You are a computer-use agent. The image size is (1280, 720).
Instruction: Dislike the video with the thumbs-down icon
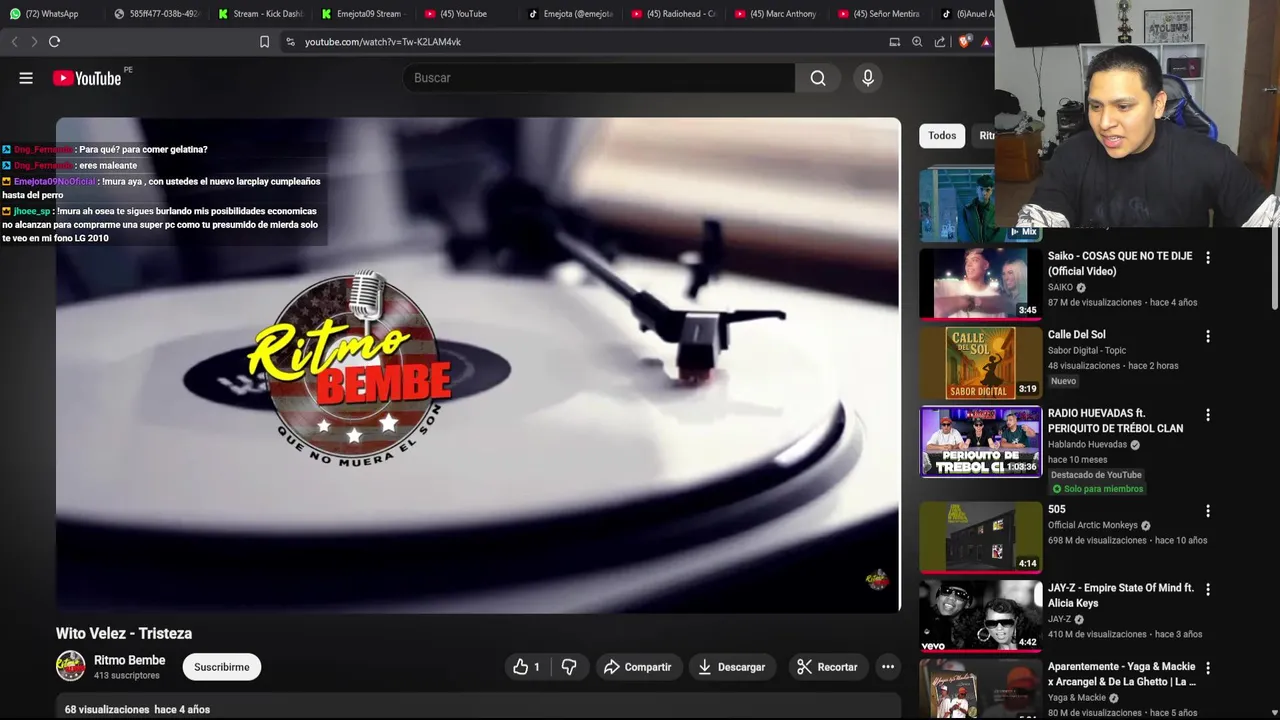point(569,667)
